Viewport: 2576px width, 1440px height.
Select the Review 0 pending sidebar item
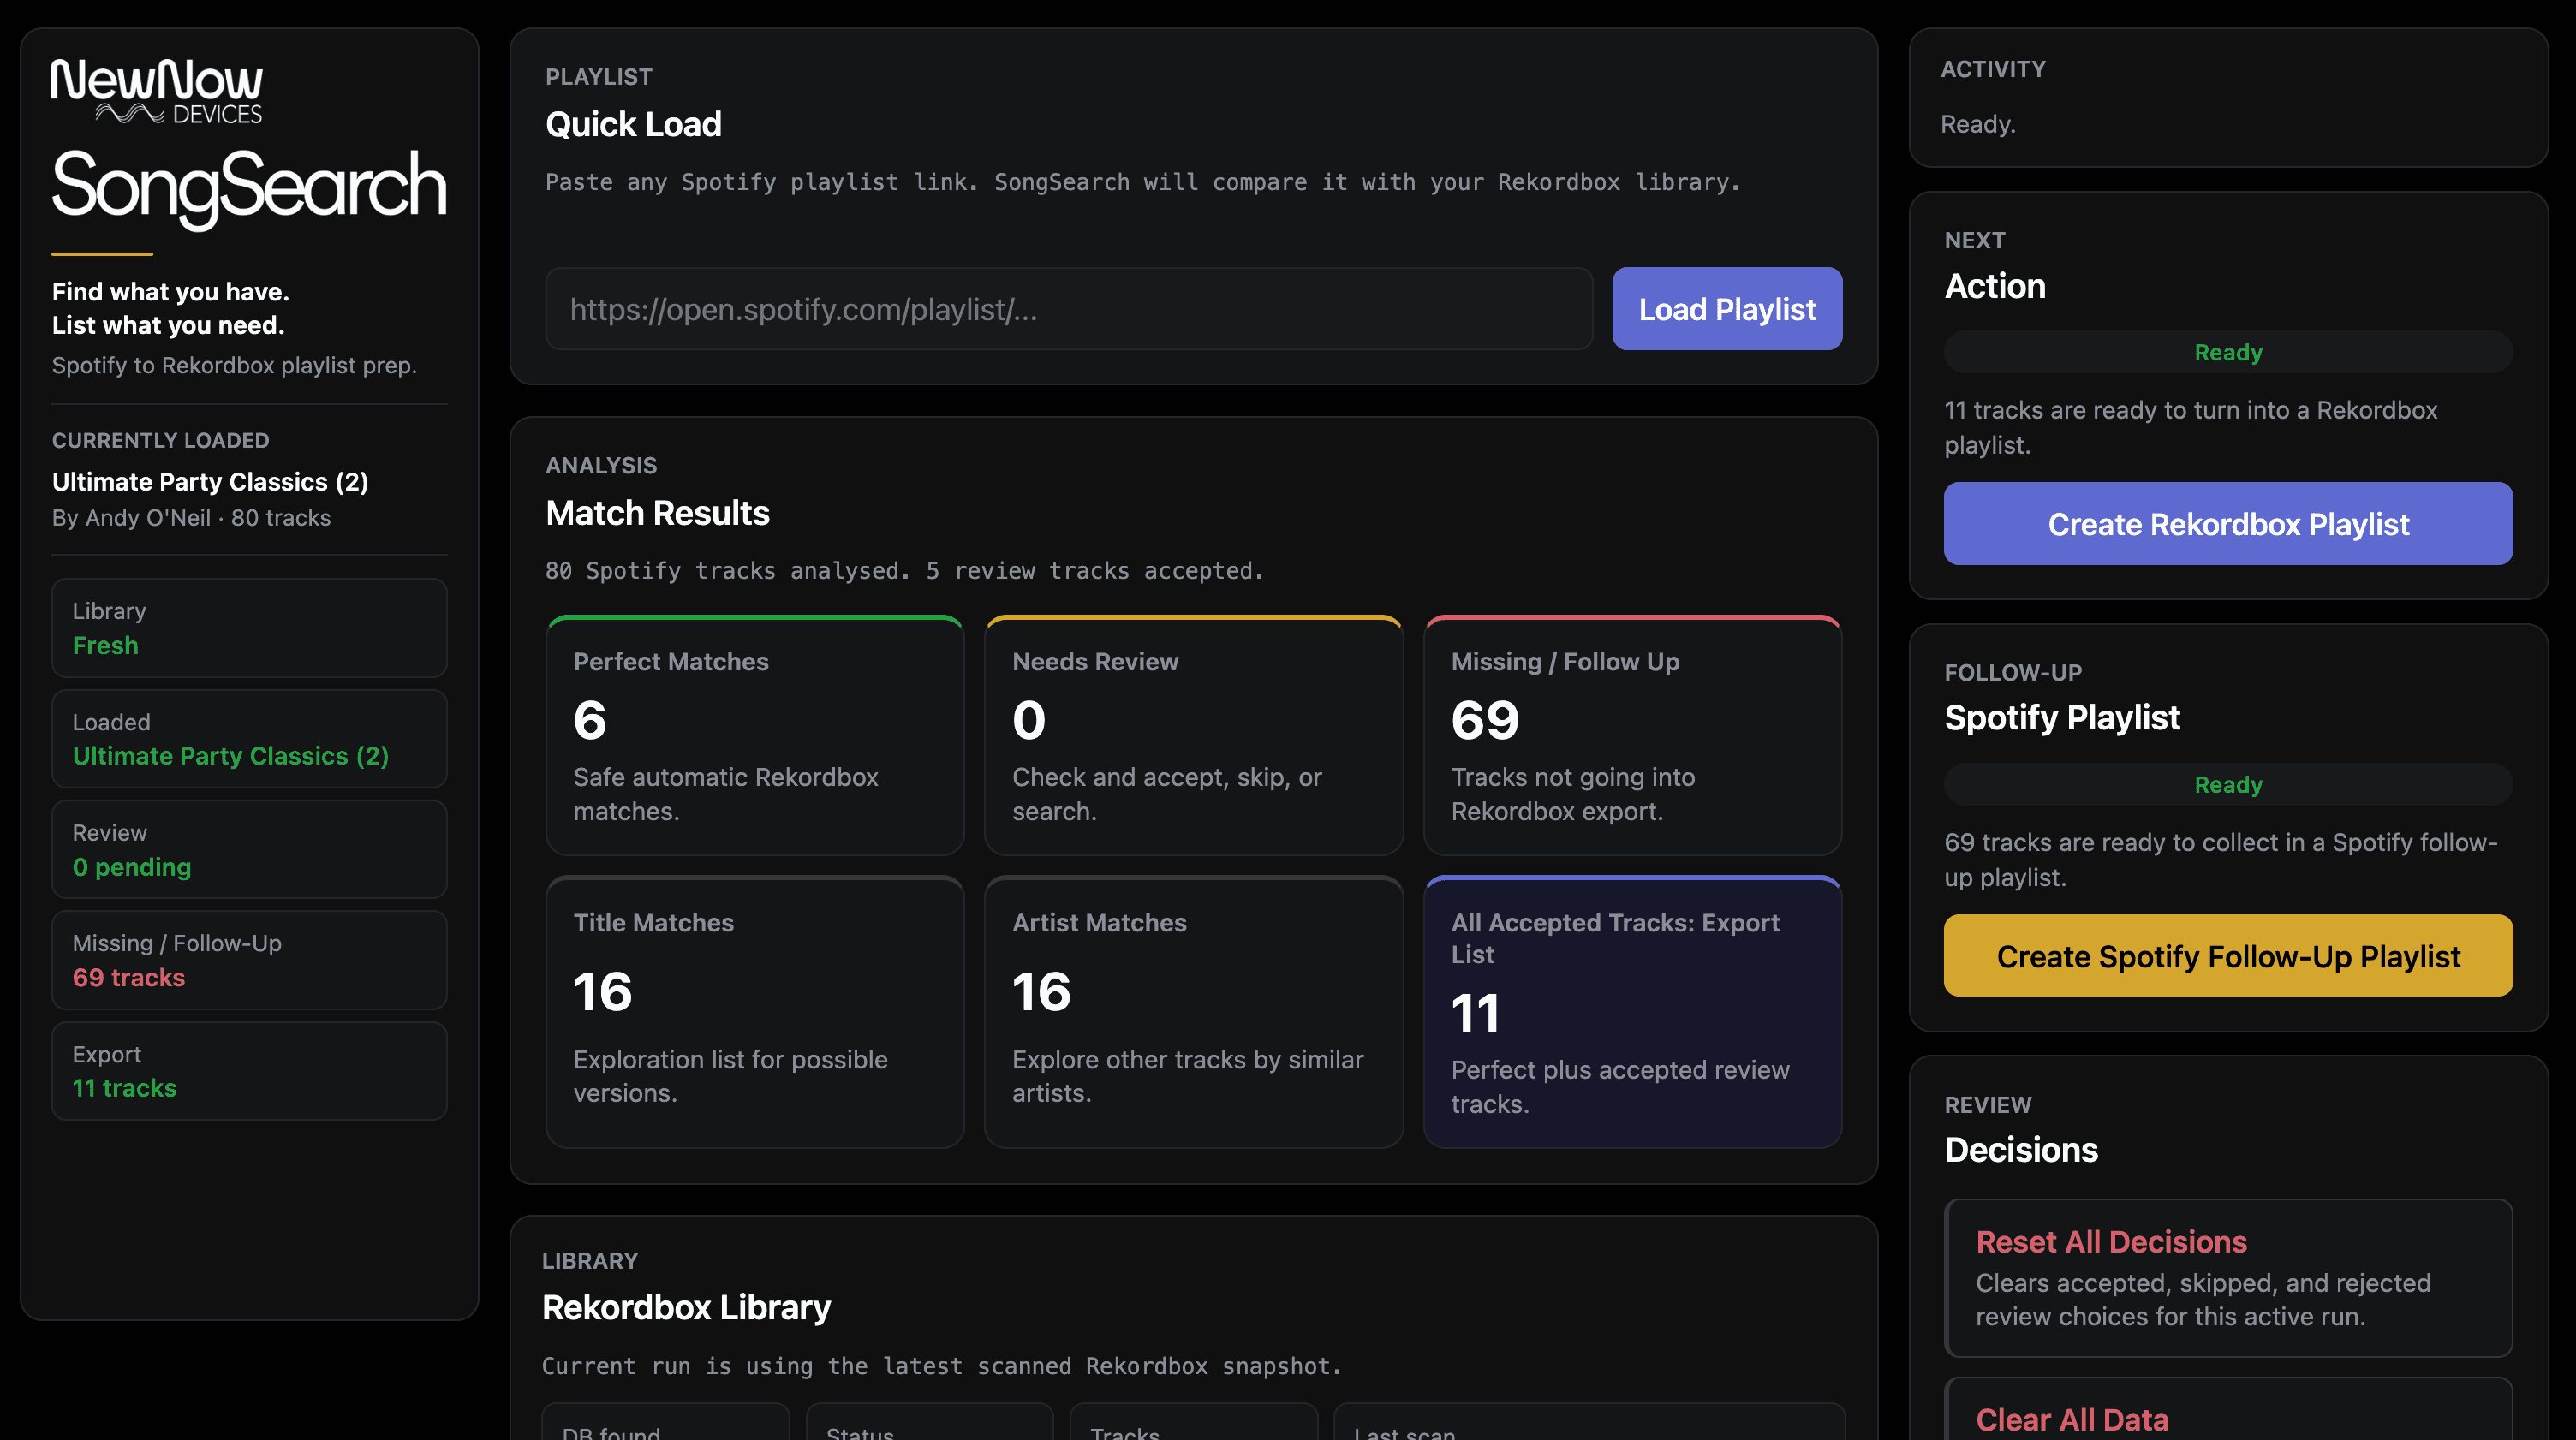249,849
